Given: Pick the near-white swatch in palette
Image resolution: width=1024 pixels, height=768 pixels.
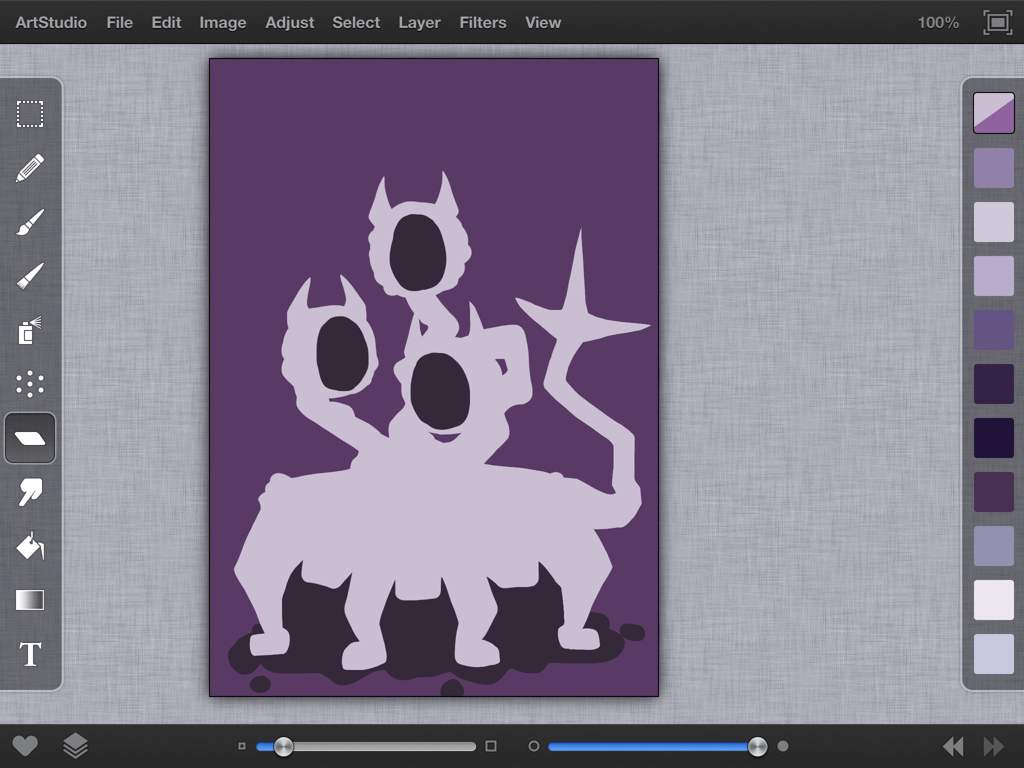Looking at the screenshot, I should pyautogui.click(x=993, y=600).
